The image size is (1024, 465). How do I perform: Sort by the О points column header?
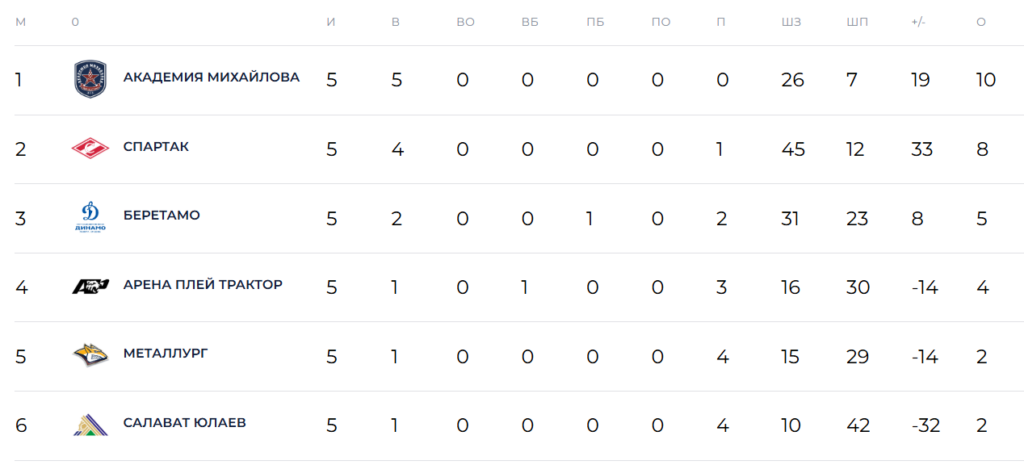click(x=981, y=22)
